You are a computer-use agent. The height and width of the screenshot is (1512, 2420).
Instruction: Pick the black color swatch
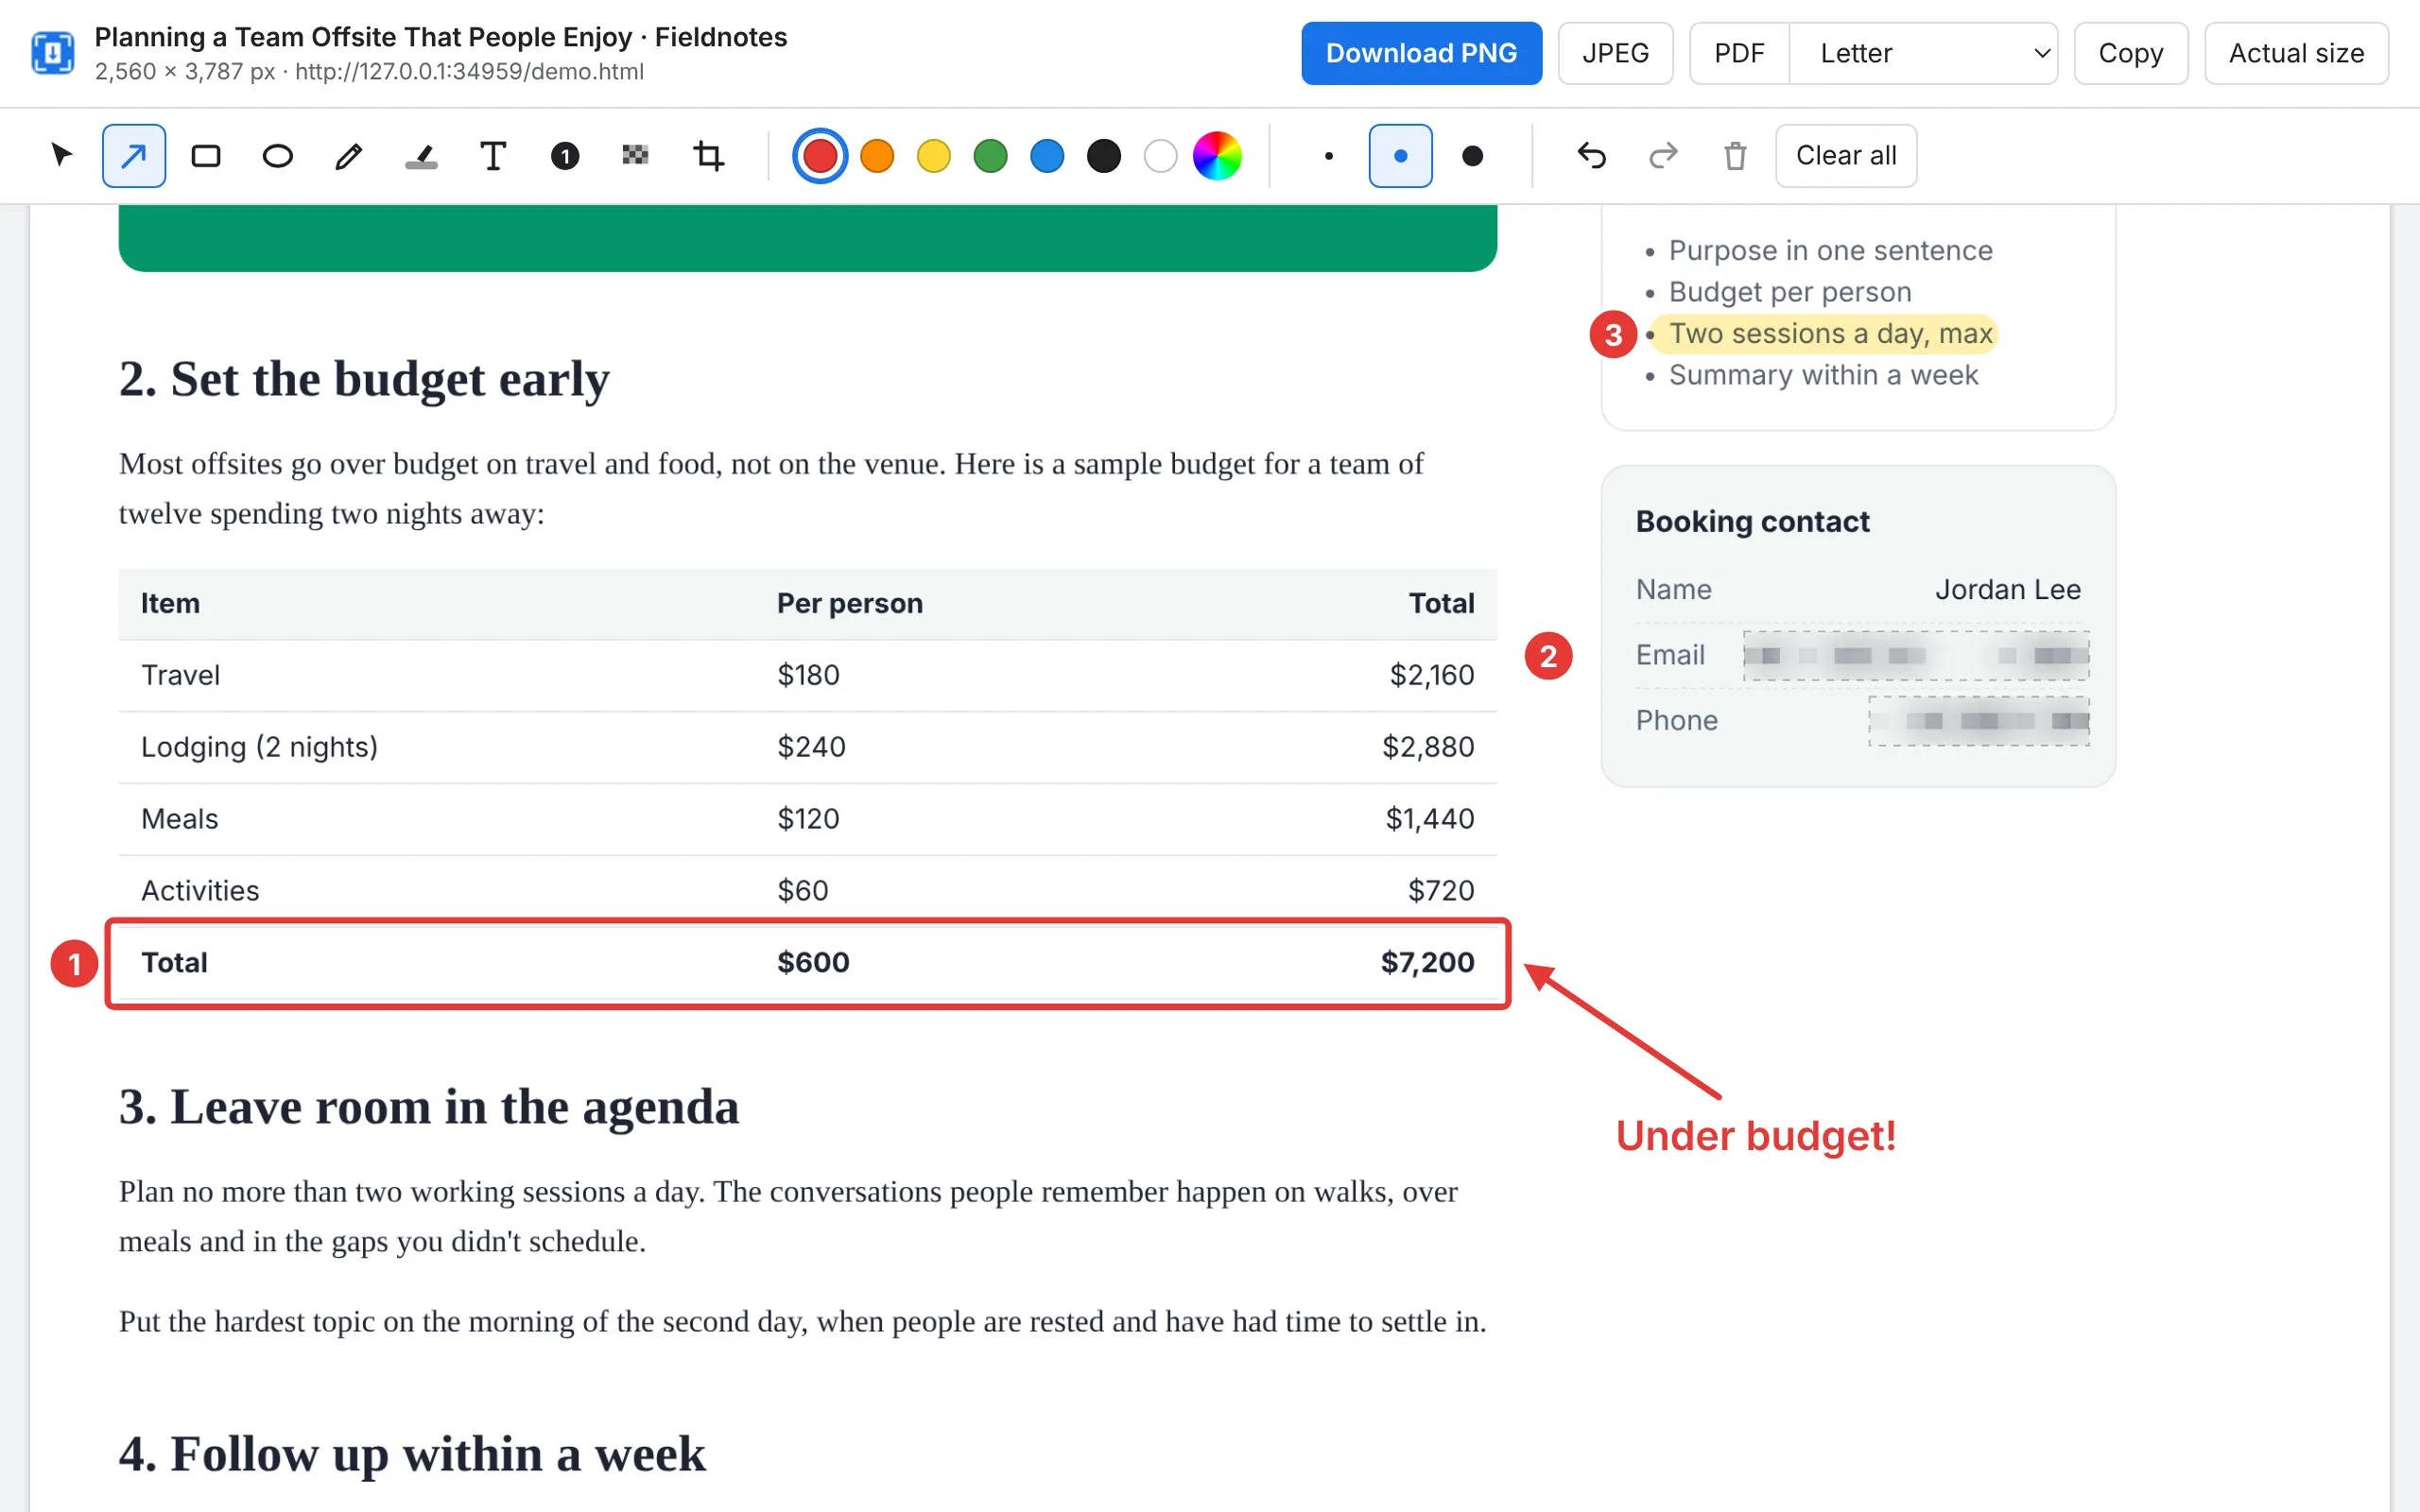point(1104,155)
